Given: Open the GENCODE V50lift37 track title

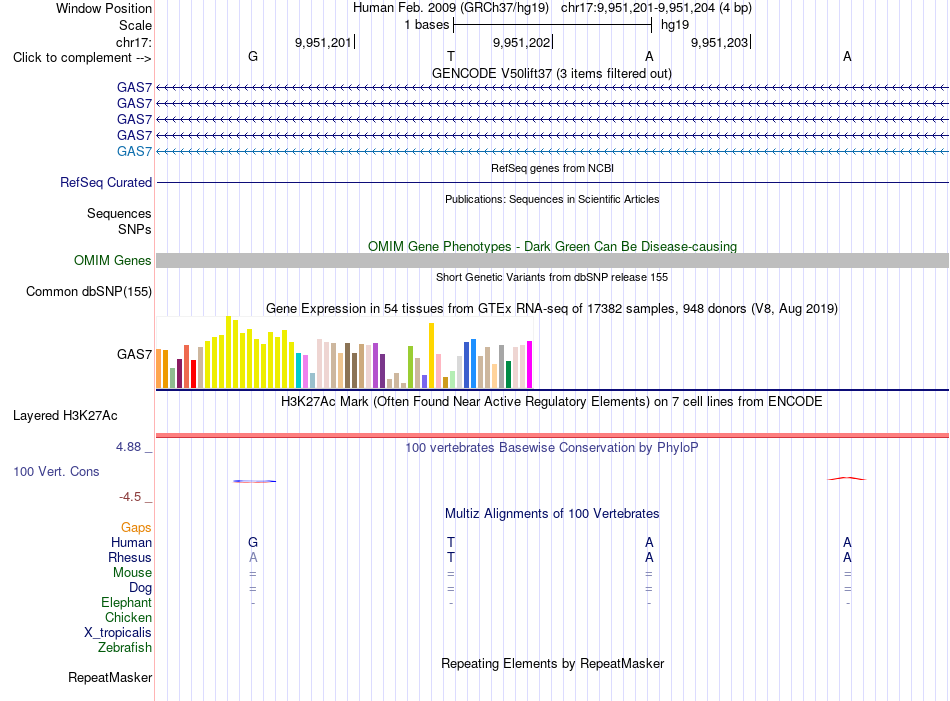Looking at the screenshot, I should [552, 73].
